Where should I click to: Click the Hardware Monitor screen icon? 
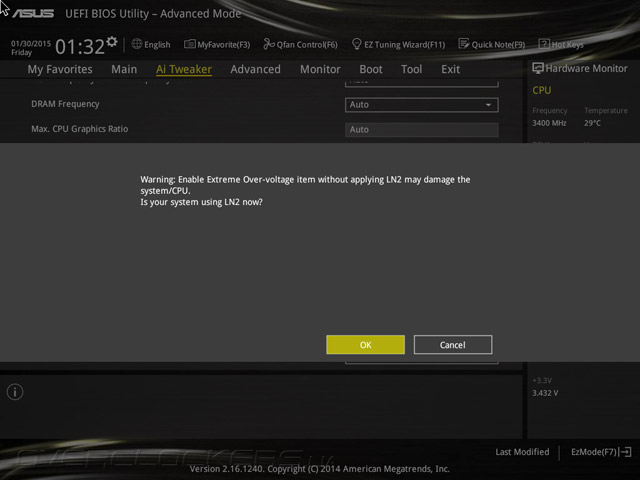click(538, 68)
